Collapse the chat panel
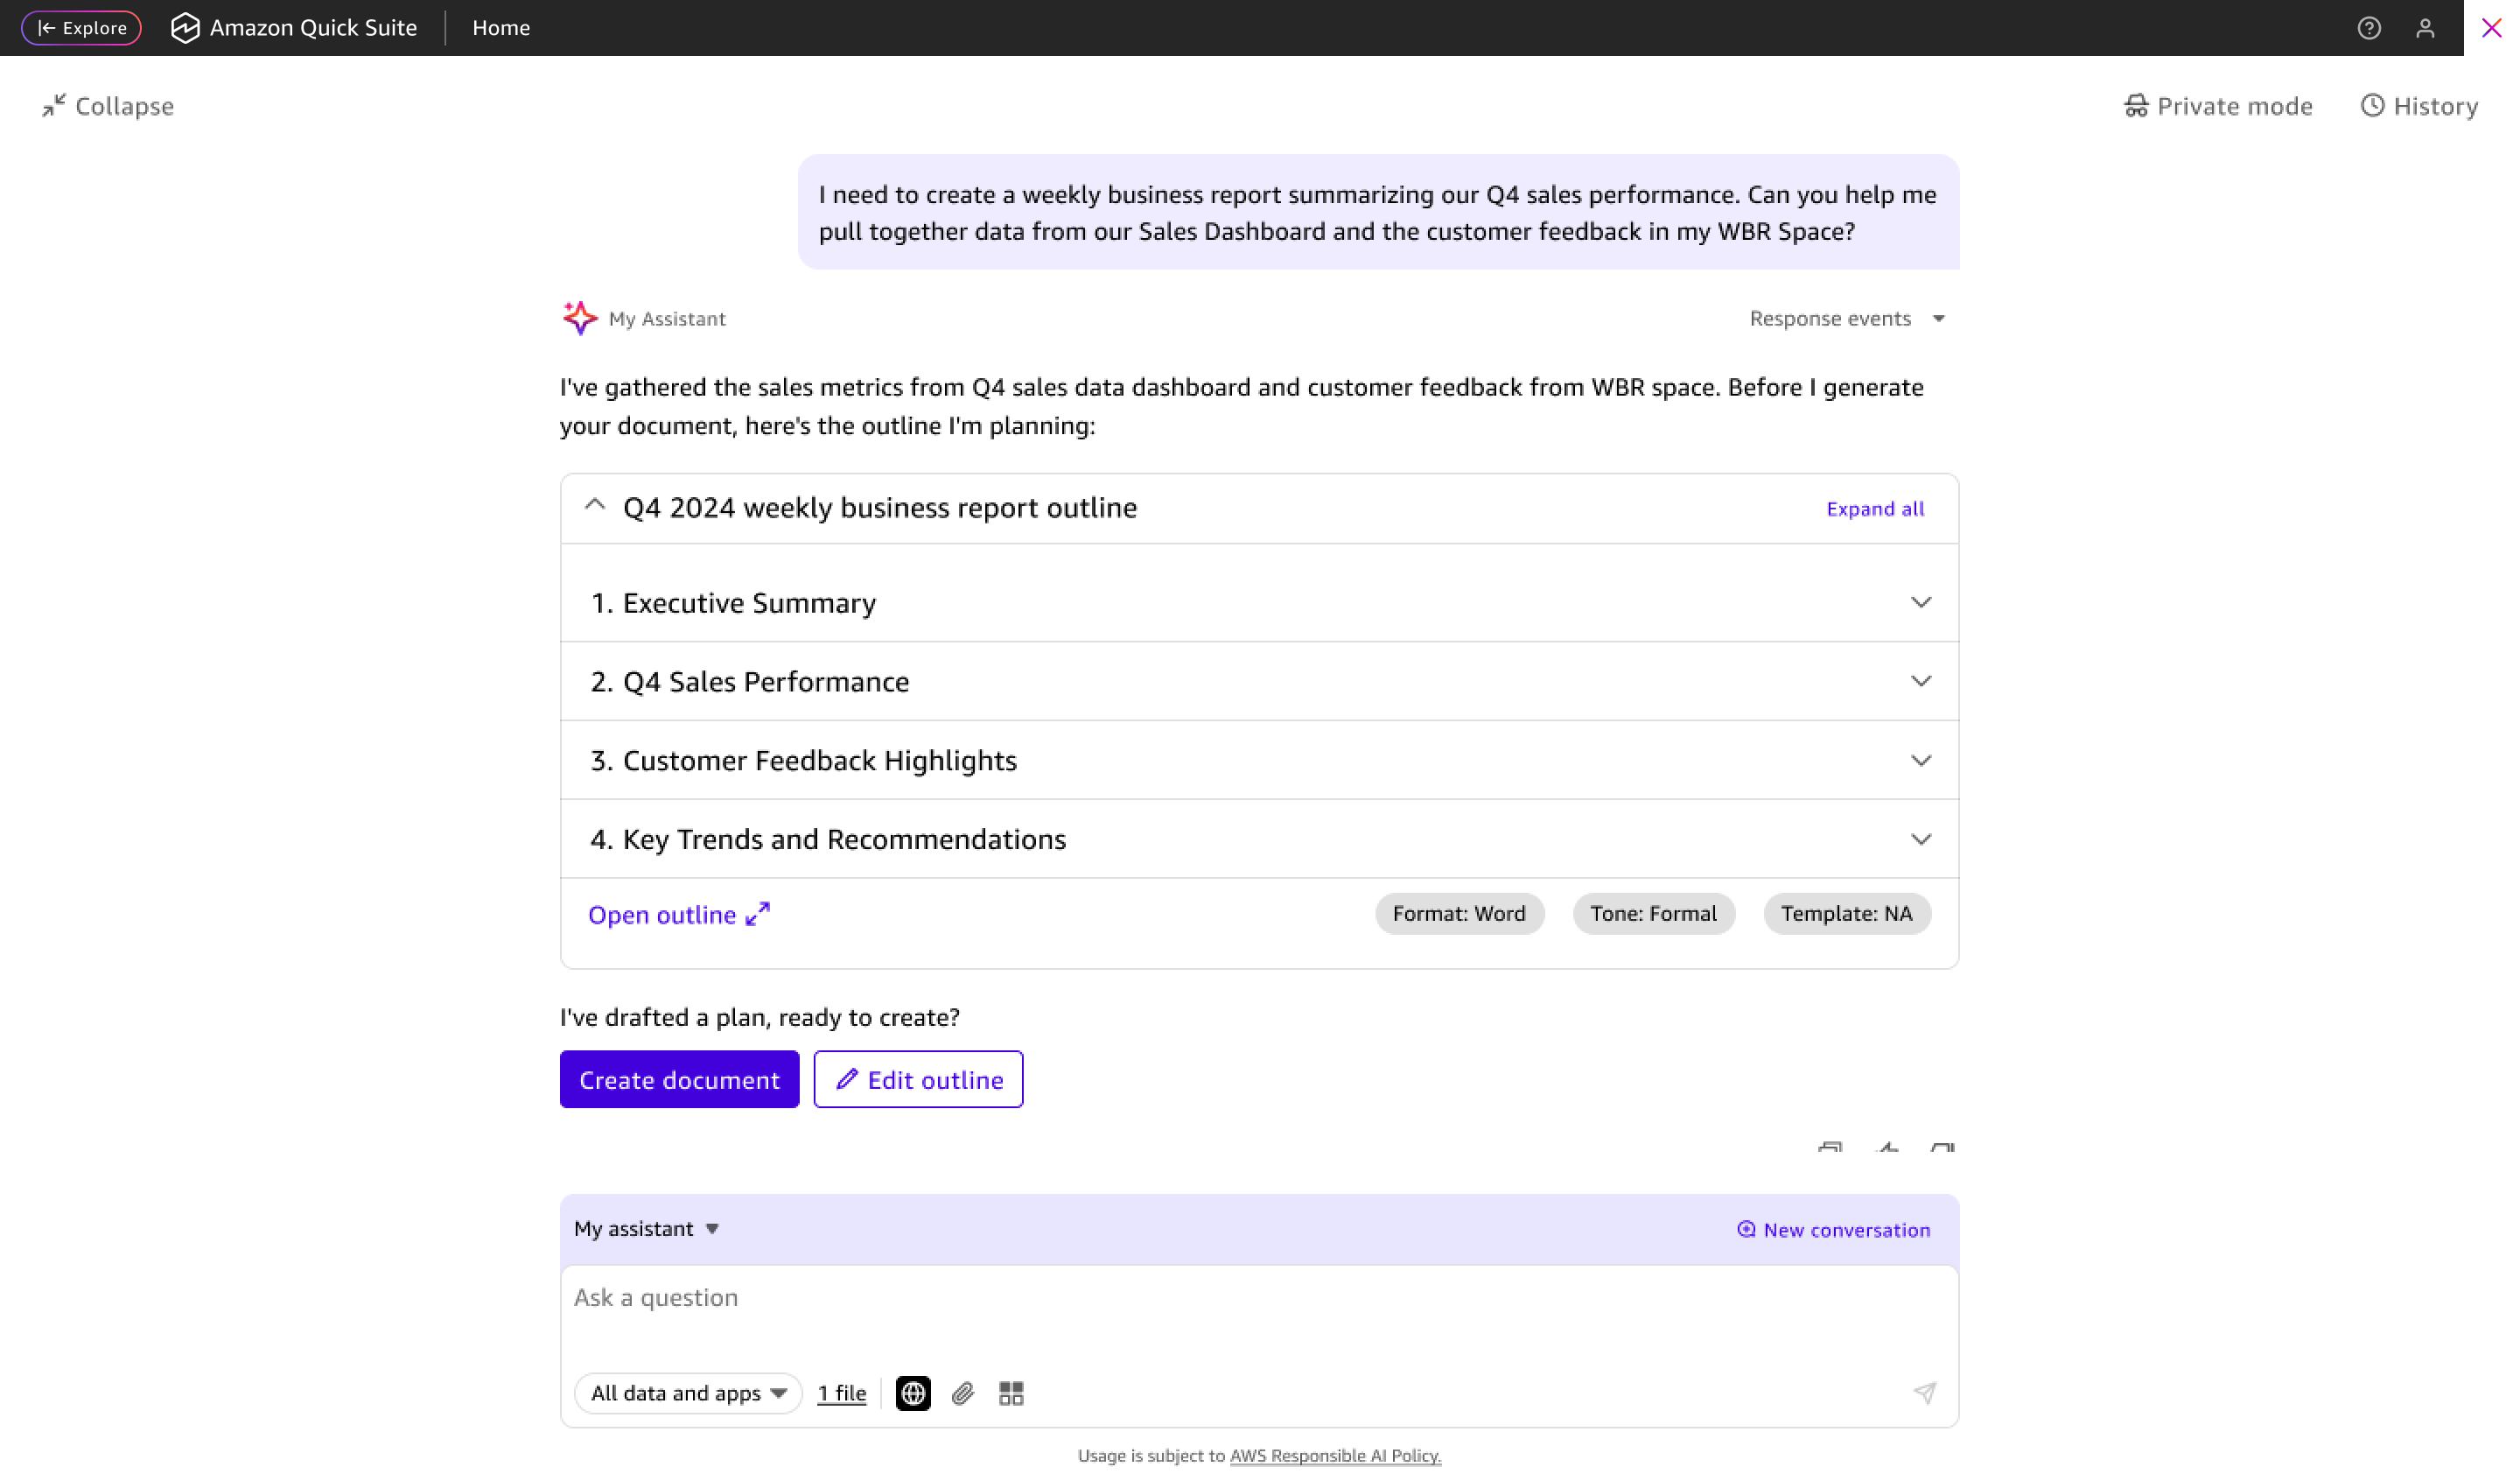 click(108, 106)
